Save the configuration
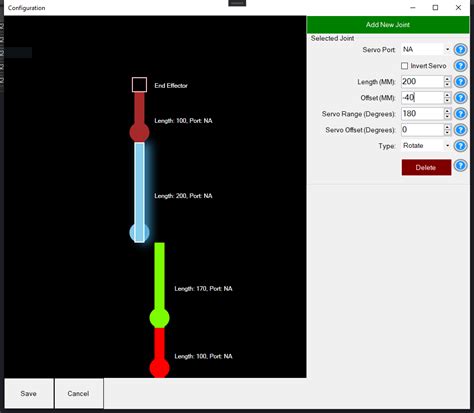This screenshot has width=474, height=413. point(29,393)
